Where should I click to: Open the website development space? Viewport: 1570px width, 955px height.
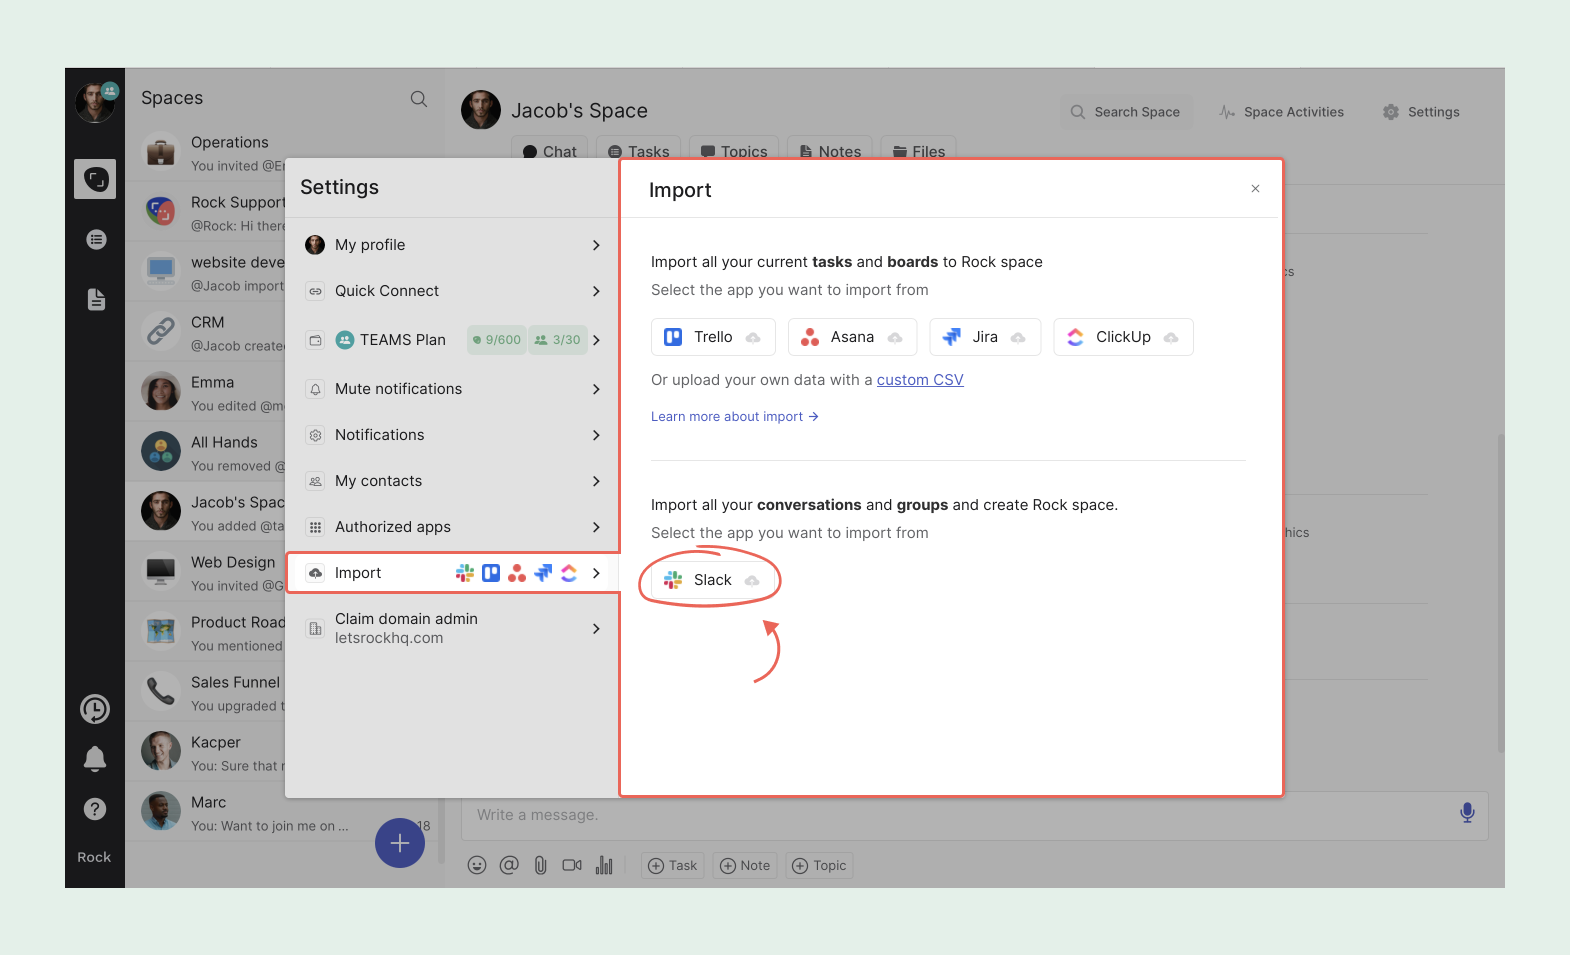pyautogui.click(x=205, y=273)
